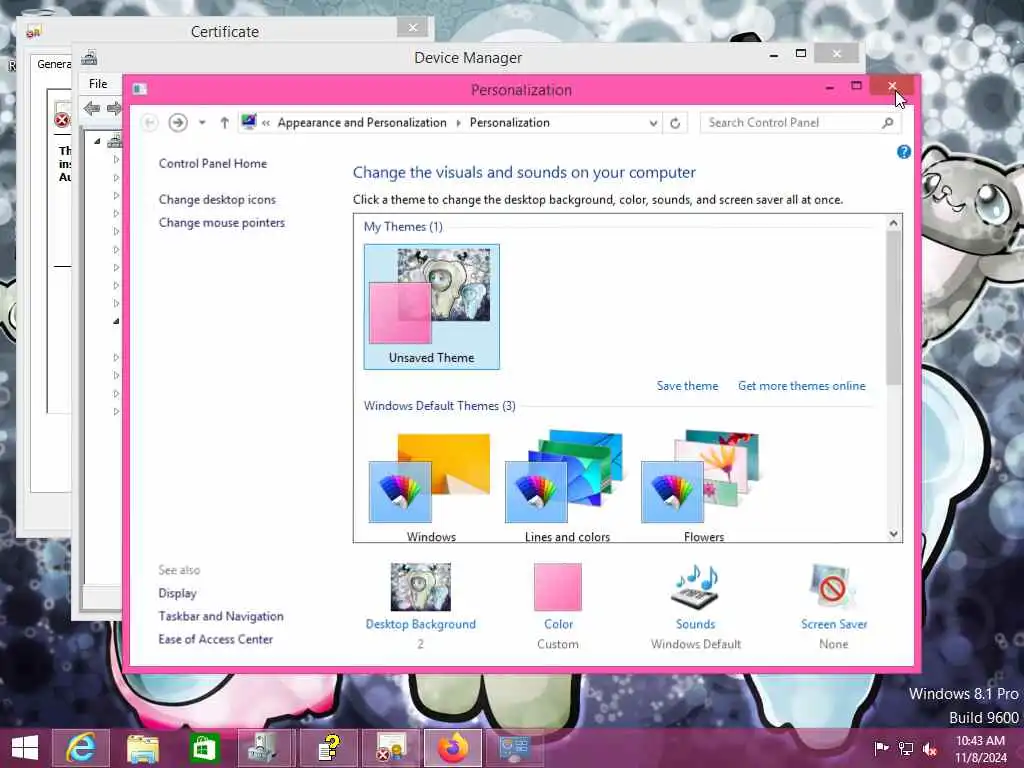Click theme list scroll up arrow

(893, 223)
